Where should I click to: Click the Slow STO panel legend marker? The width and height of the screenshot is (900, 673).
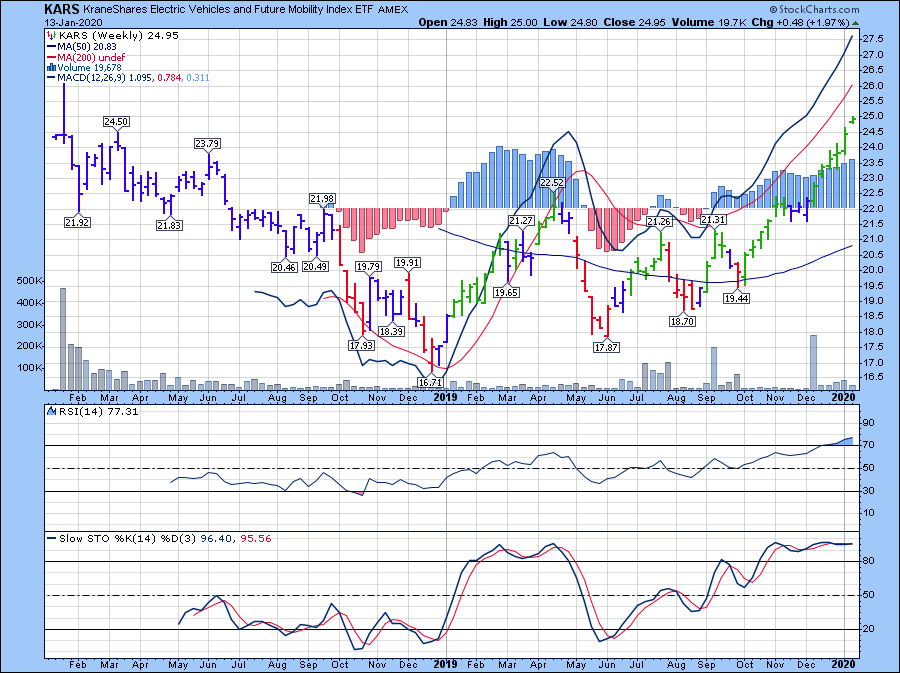pyautogui.click(x=50, y=538)
